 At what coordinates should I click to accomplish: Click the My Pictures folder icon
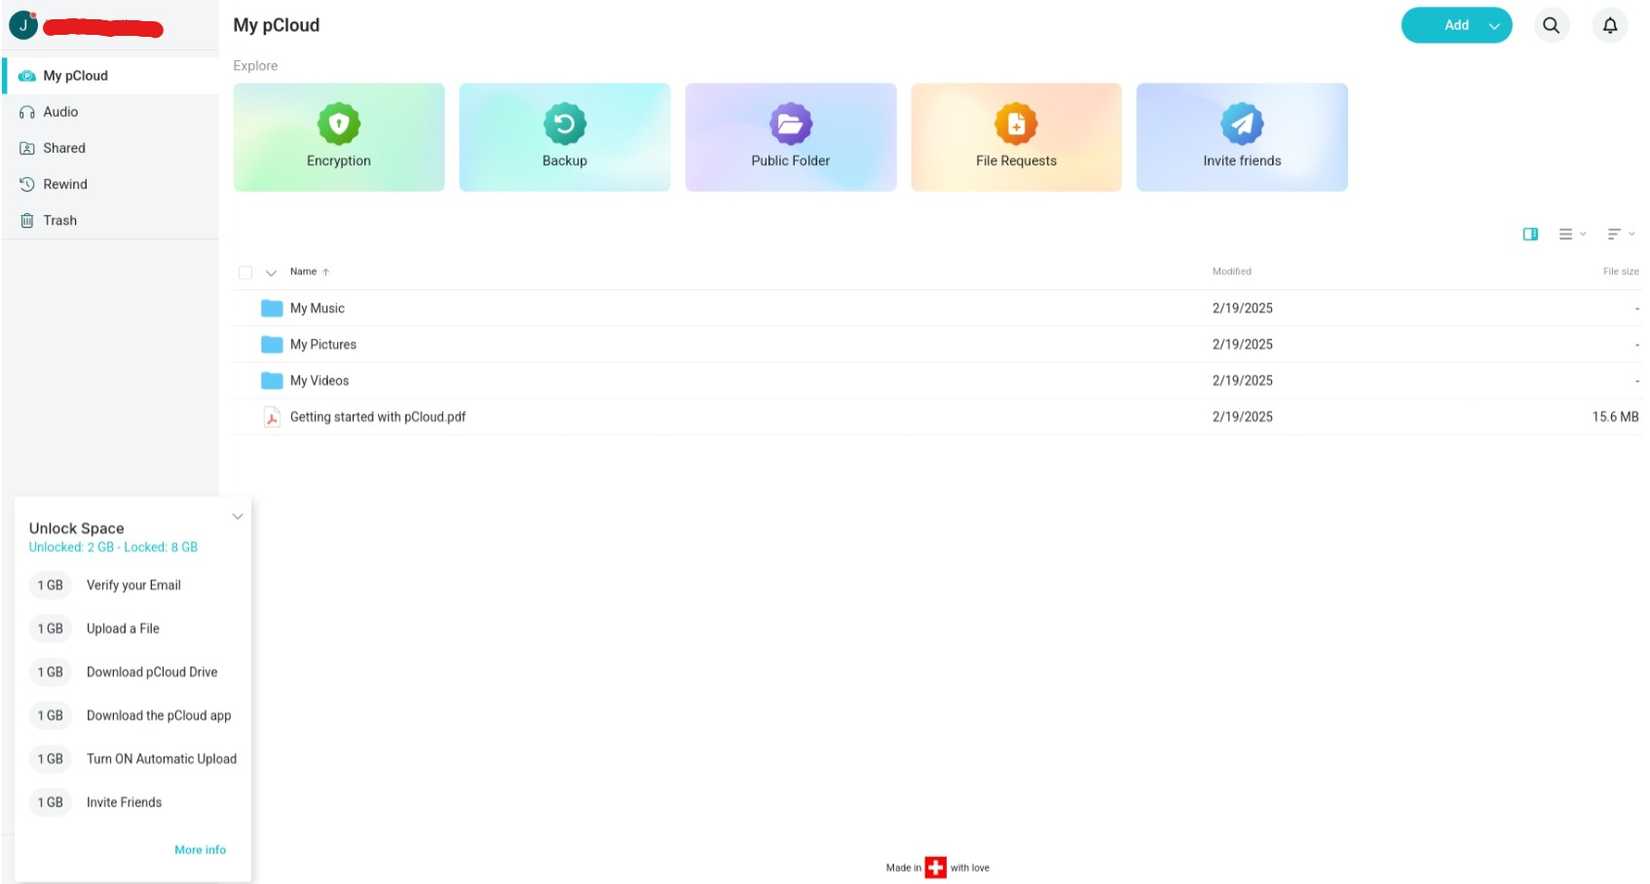point(271,344)
